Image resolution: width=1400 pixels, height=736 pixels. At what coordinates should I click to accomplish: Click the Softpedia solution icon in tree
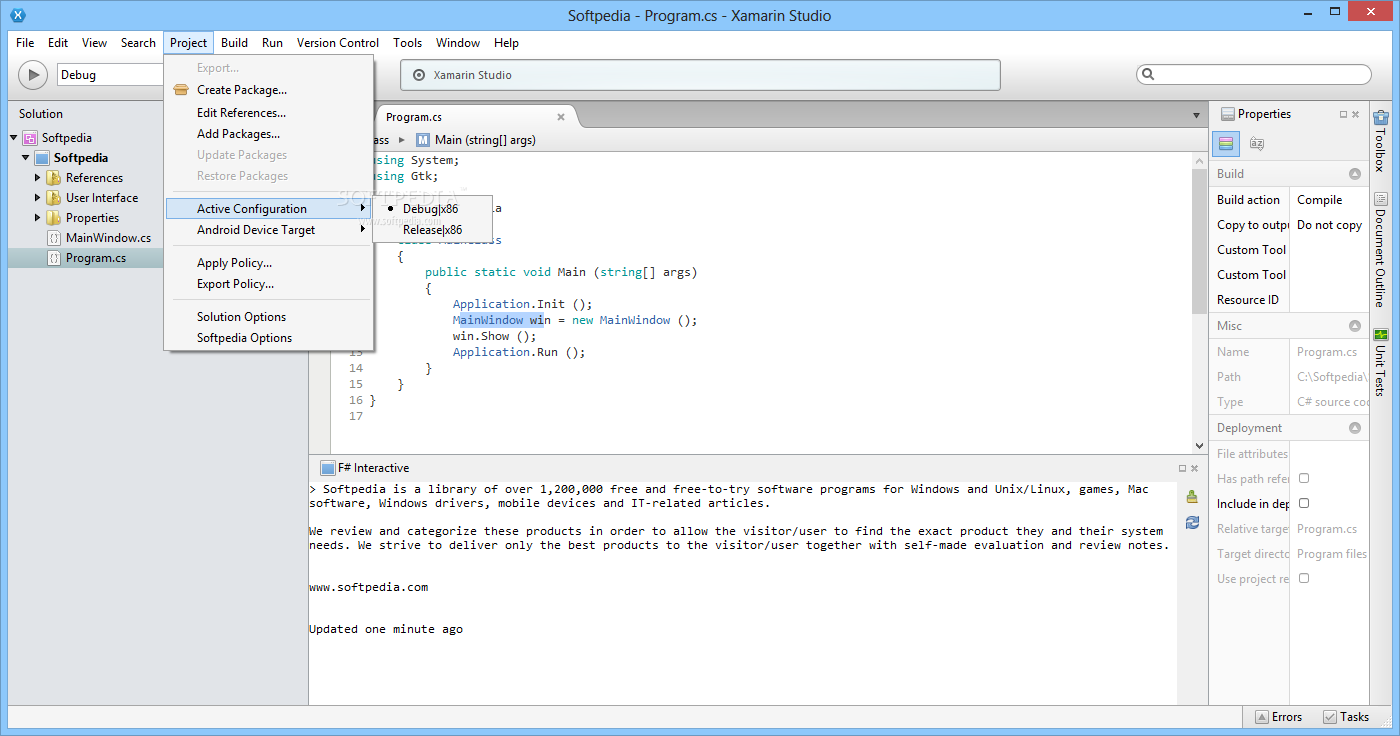click(x=30, y=138)
